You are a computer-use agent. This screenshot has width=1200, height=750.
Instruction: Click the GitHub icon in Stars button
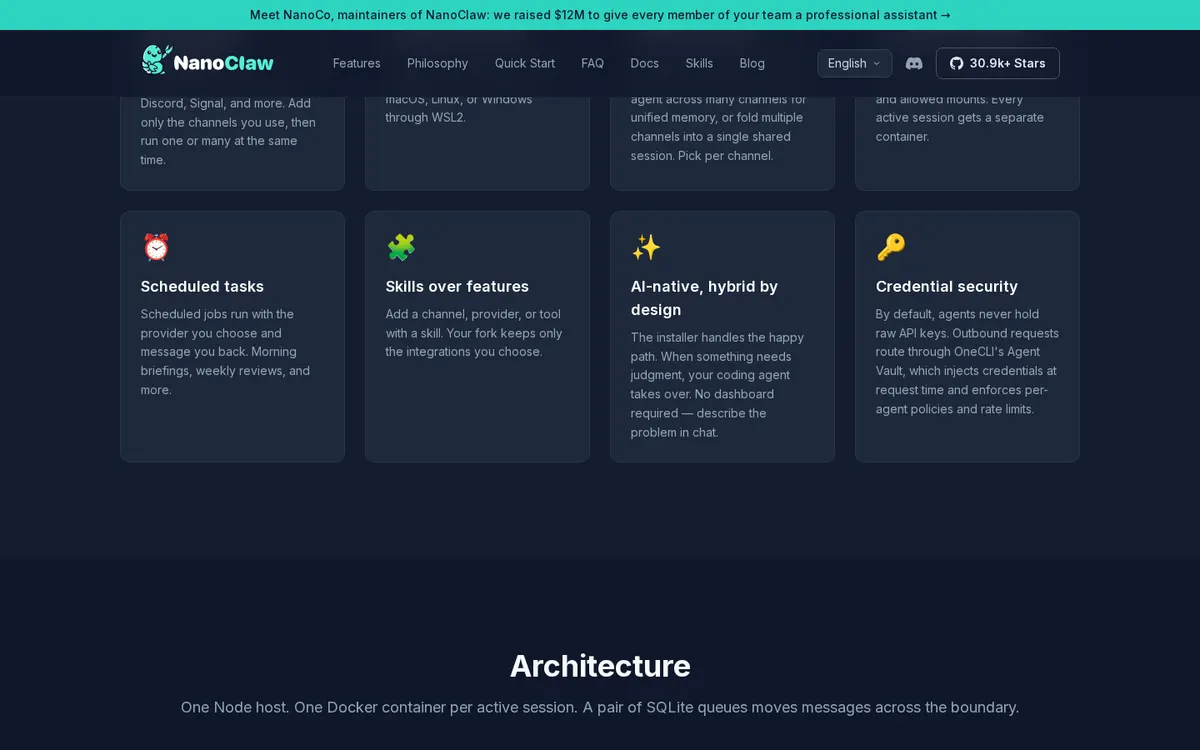click(x=956, y=63)
